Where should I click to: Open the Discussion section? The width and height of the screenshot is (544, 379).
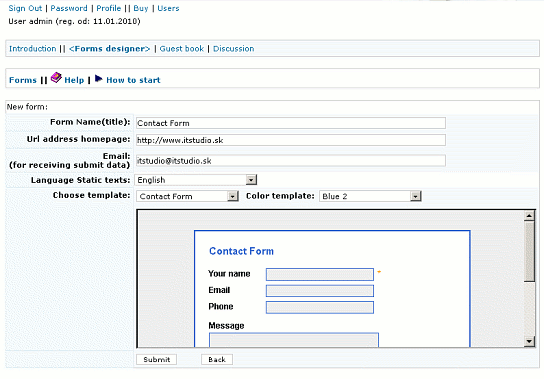coord(233,49)
